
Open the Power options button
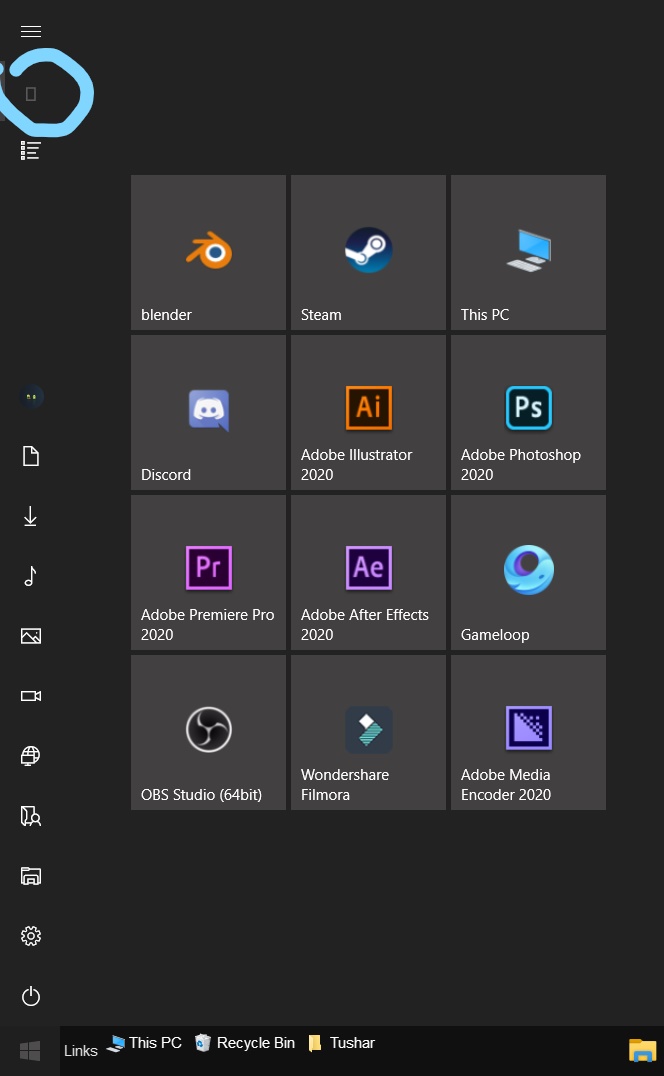[x=31, y=996]
